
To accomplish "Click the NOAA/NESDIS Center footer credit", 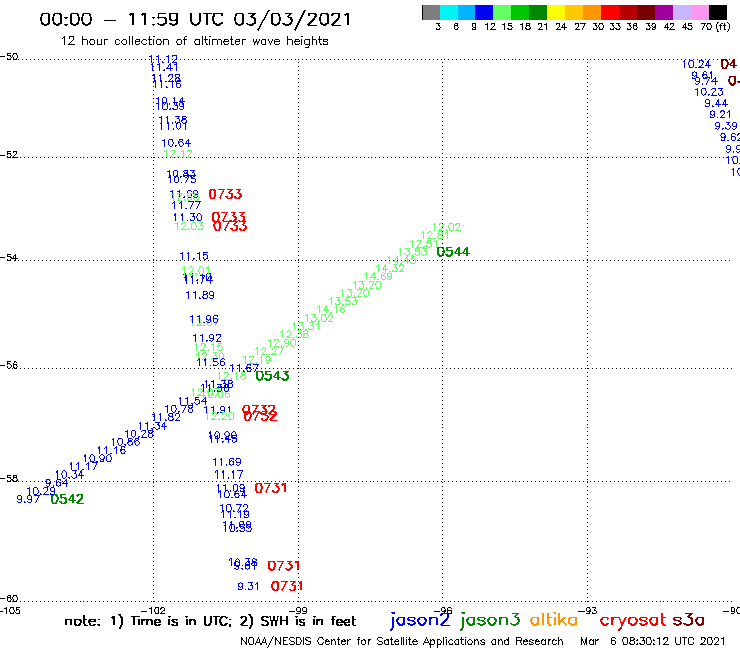I will pos(402,642).
